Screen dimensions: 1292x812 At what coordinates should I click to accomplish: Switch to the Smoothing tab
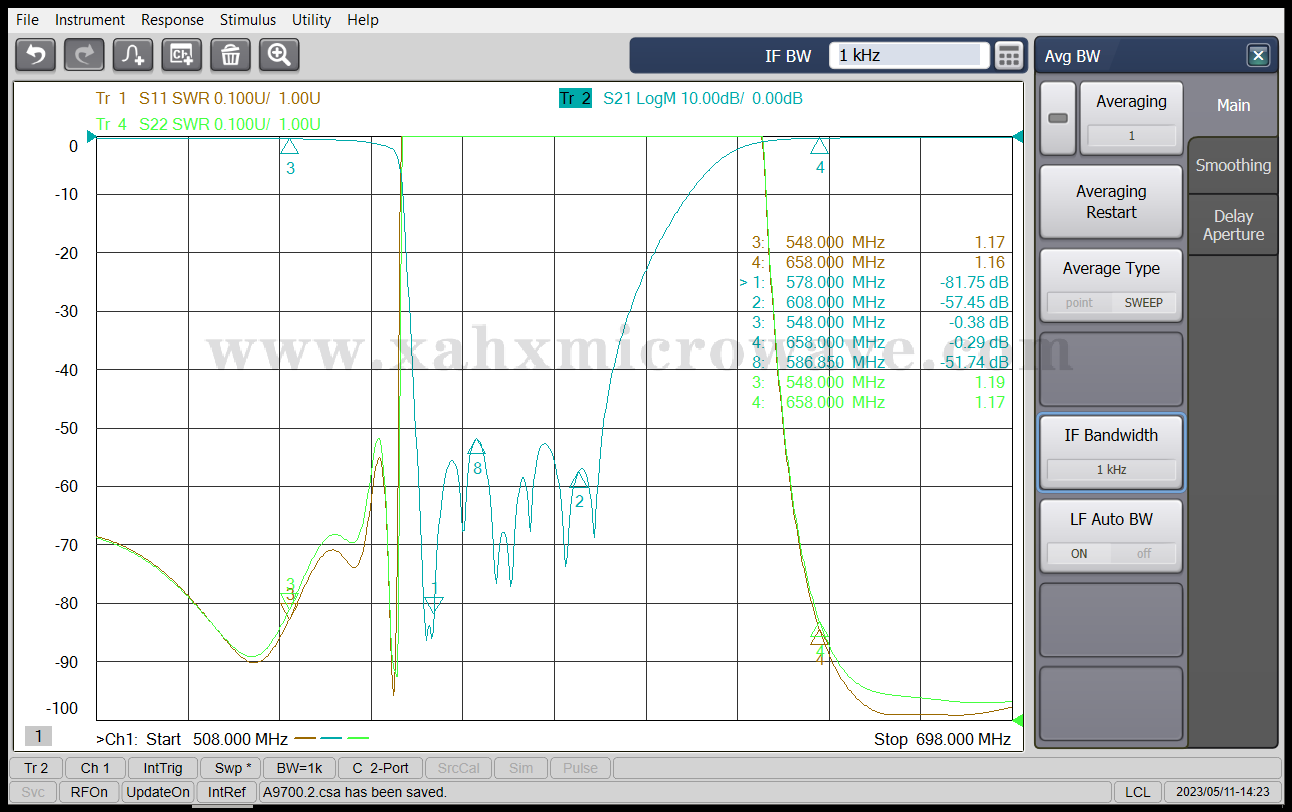pyautogui.click(x=1233, y=165)
